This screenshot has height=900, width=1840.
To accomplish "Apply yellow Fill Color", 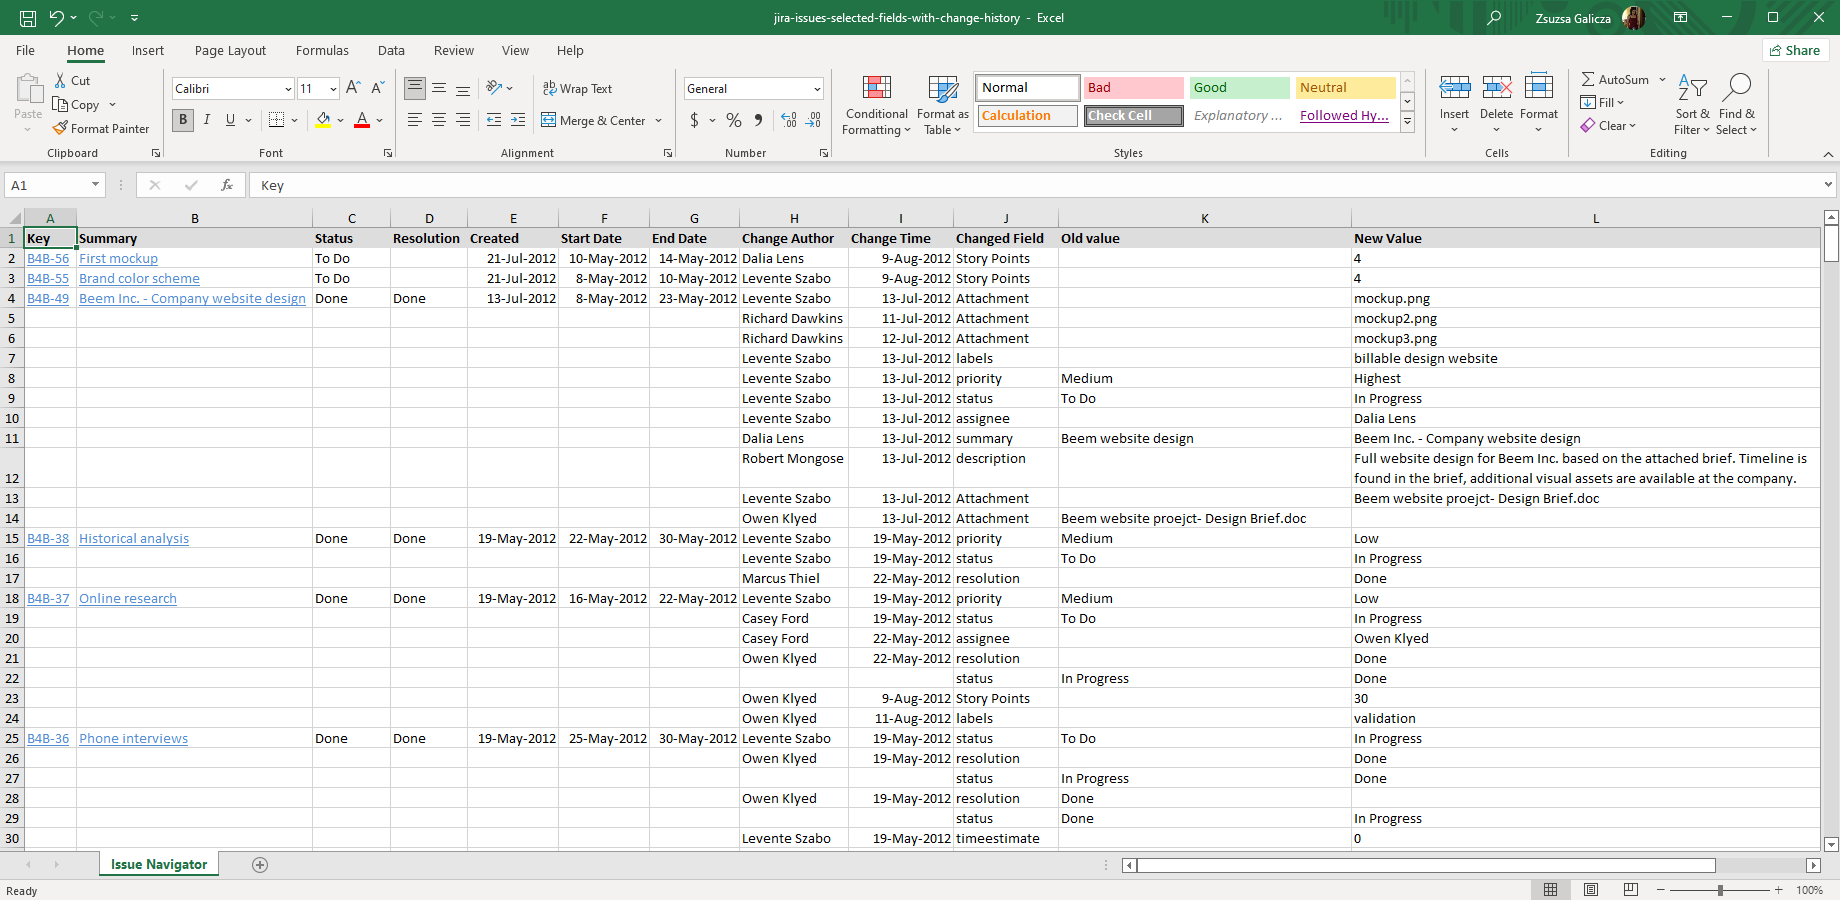I will click(323, 120).
